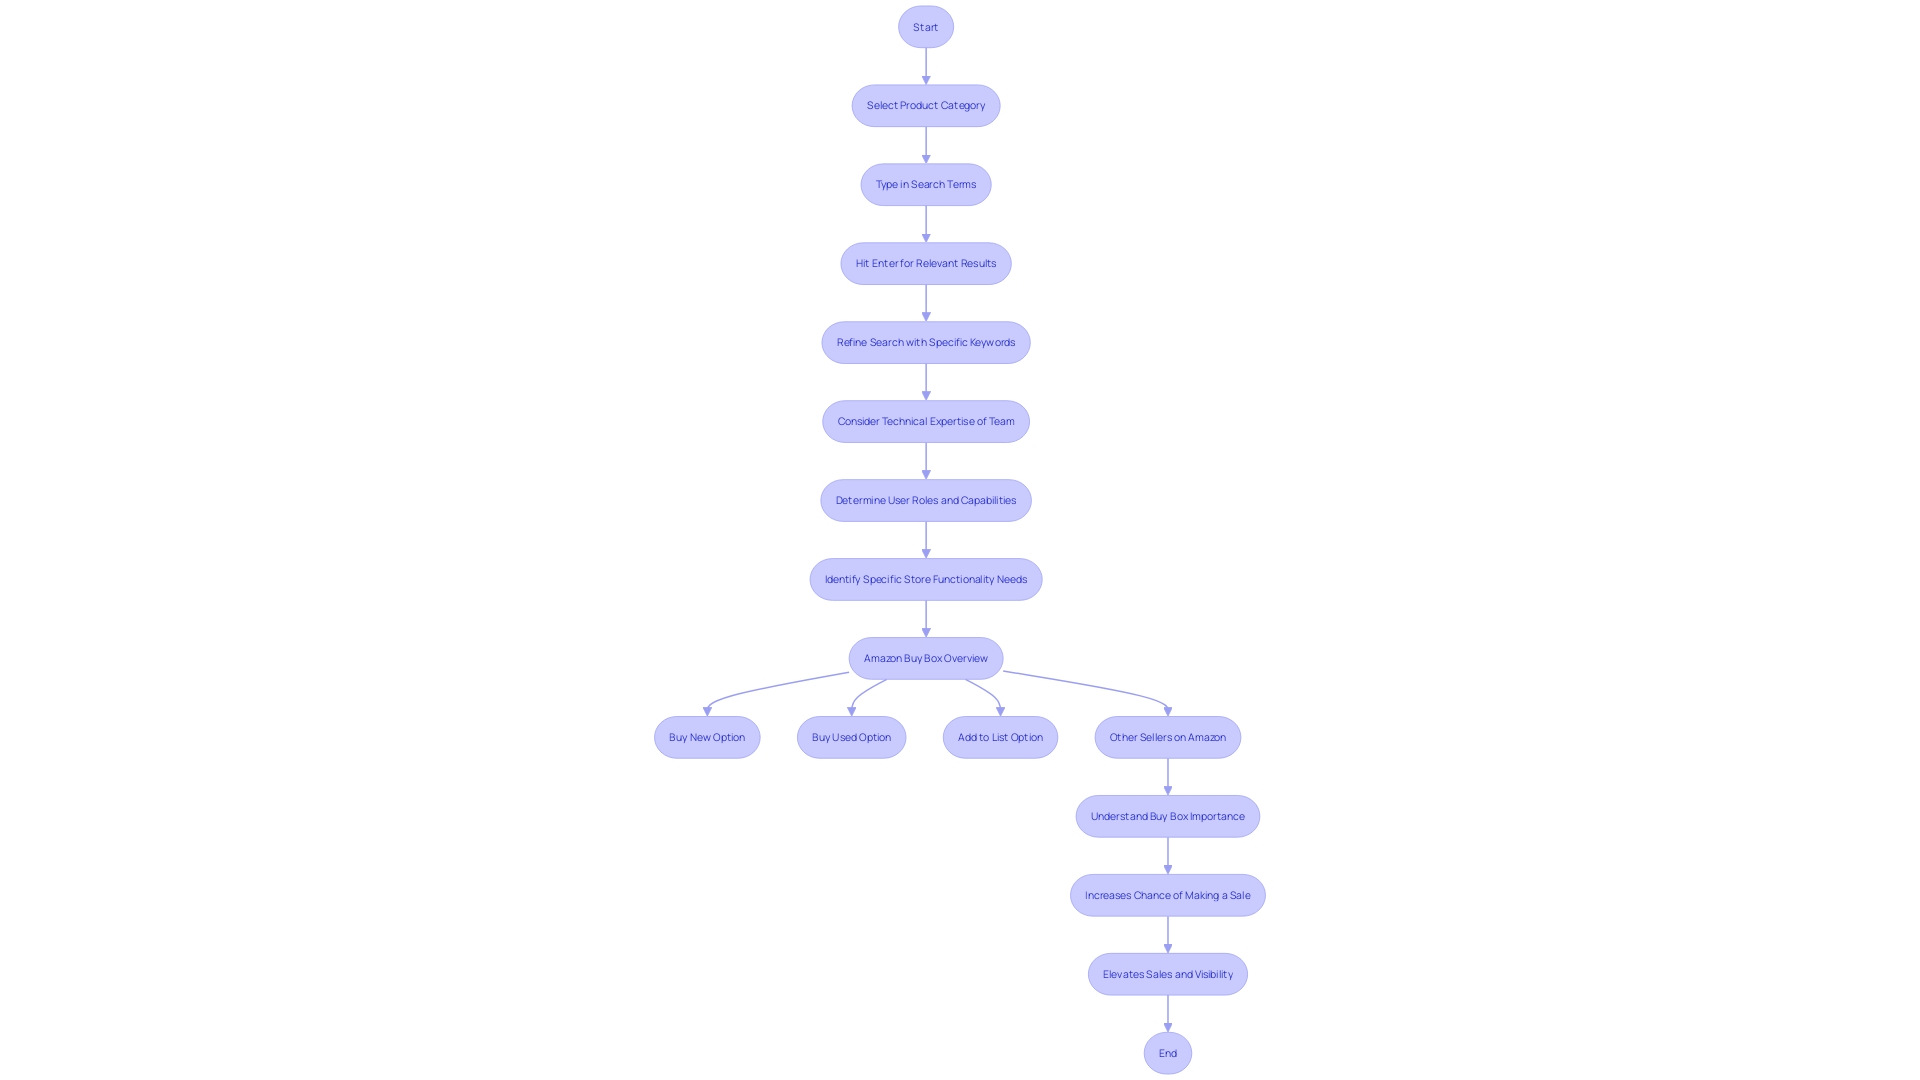Image resolution: width=1920 pixels, height=1080 pixels.
Task: Expand the Identify Specific Store Functionality Needs node
Action: [x=926, y=579]
